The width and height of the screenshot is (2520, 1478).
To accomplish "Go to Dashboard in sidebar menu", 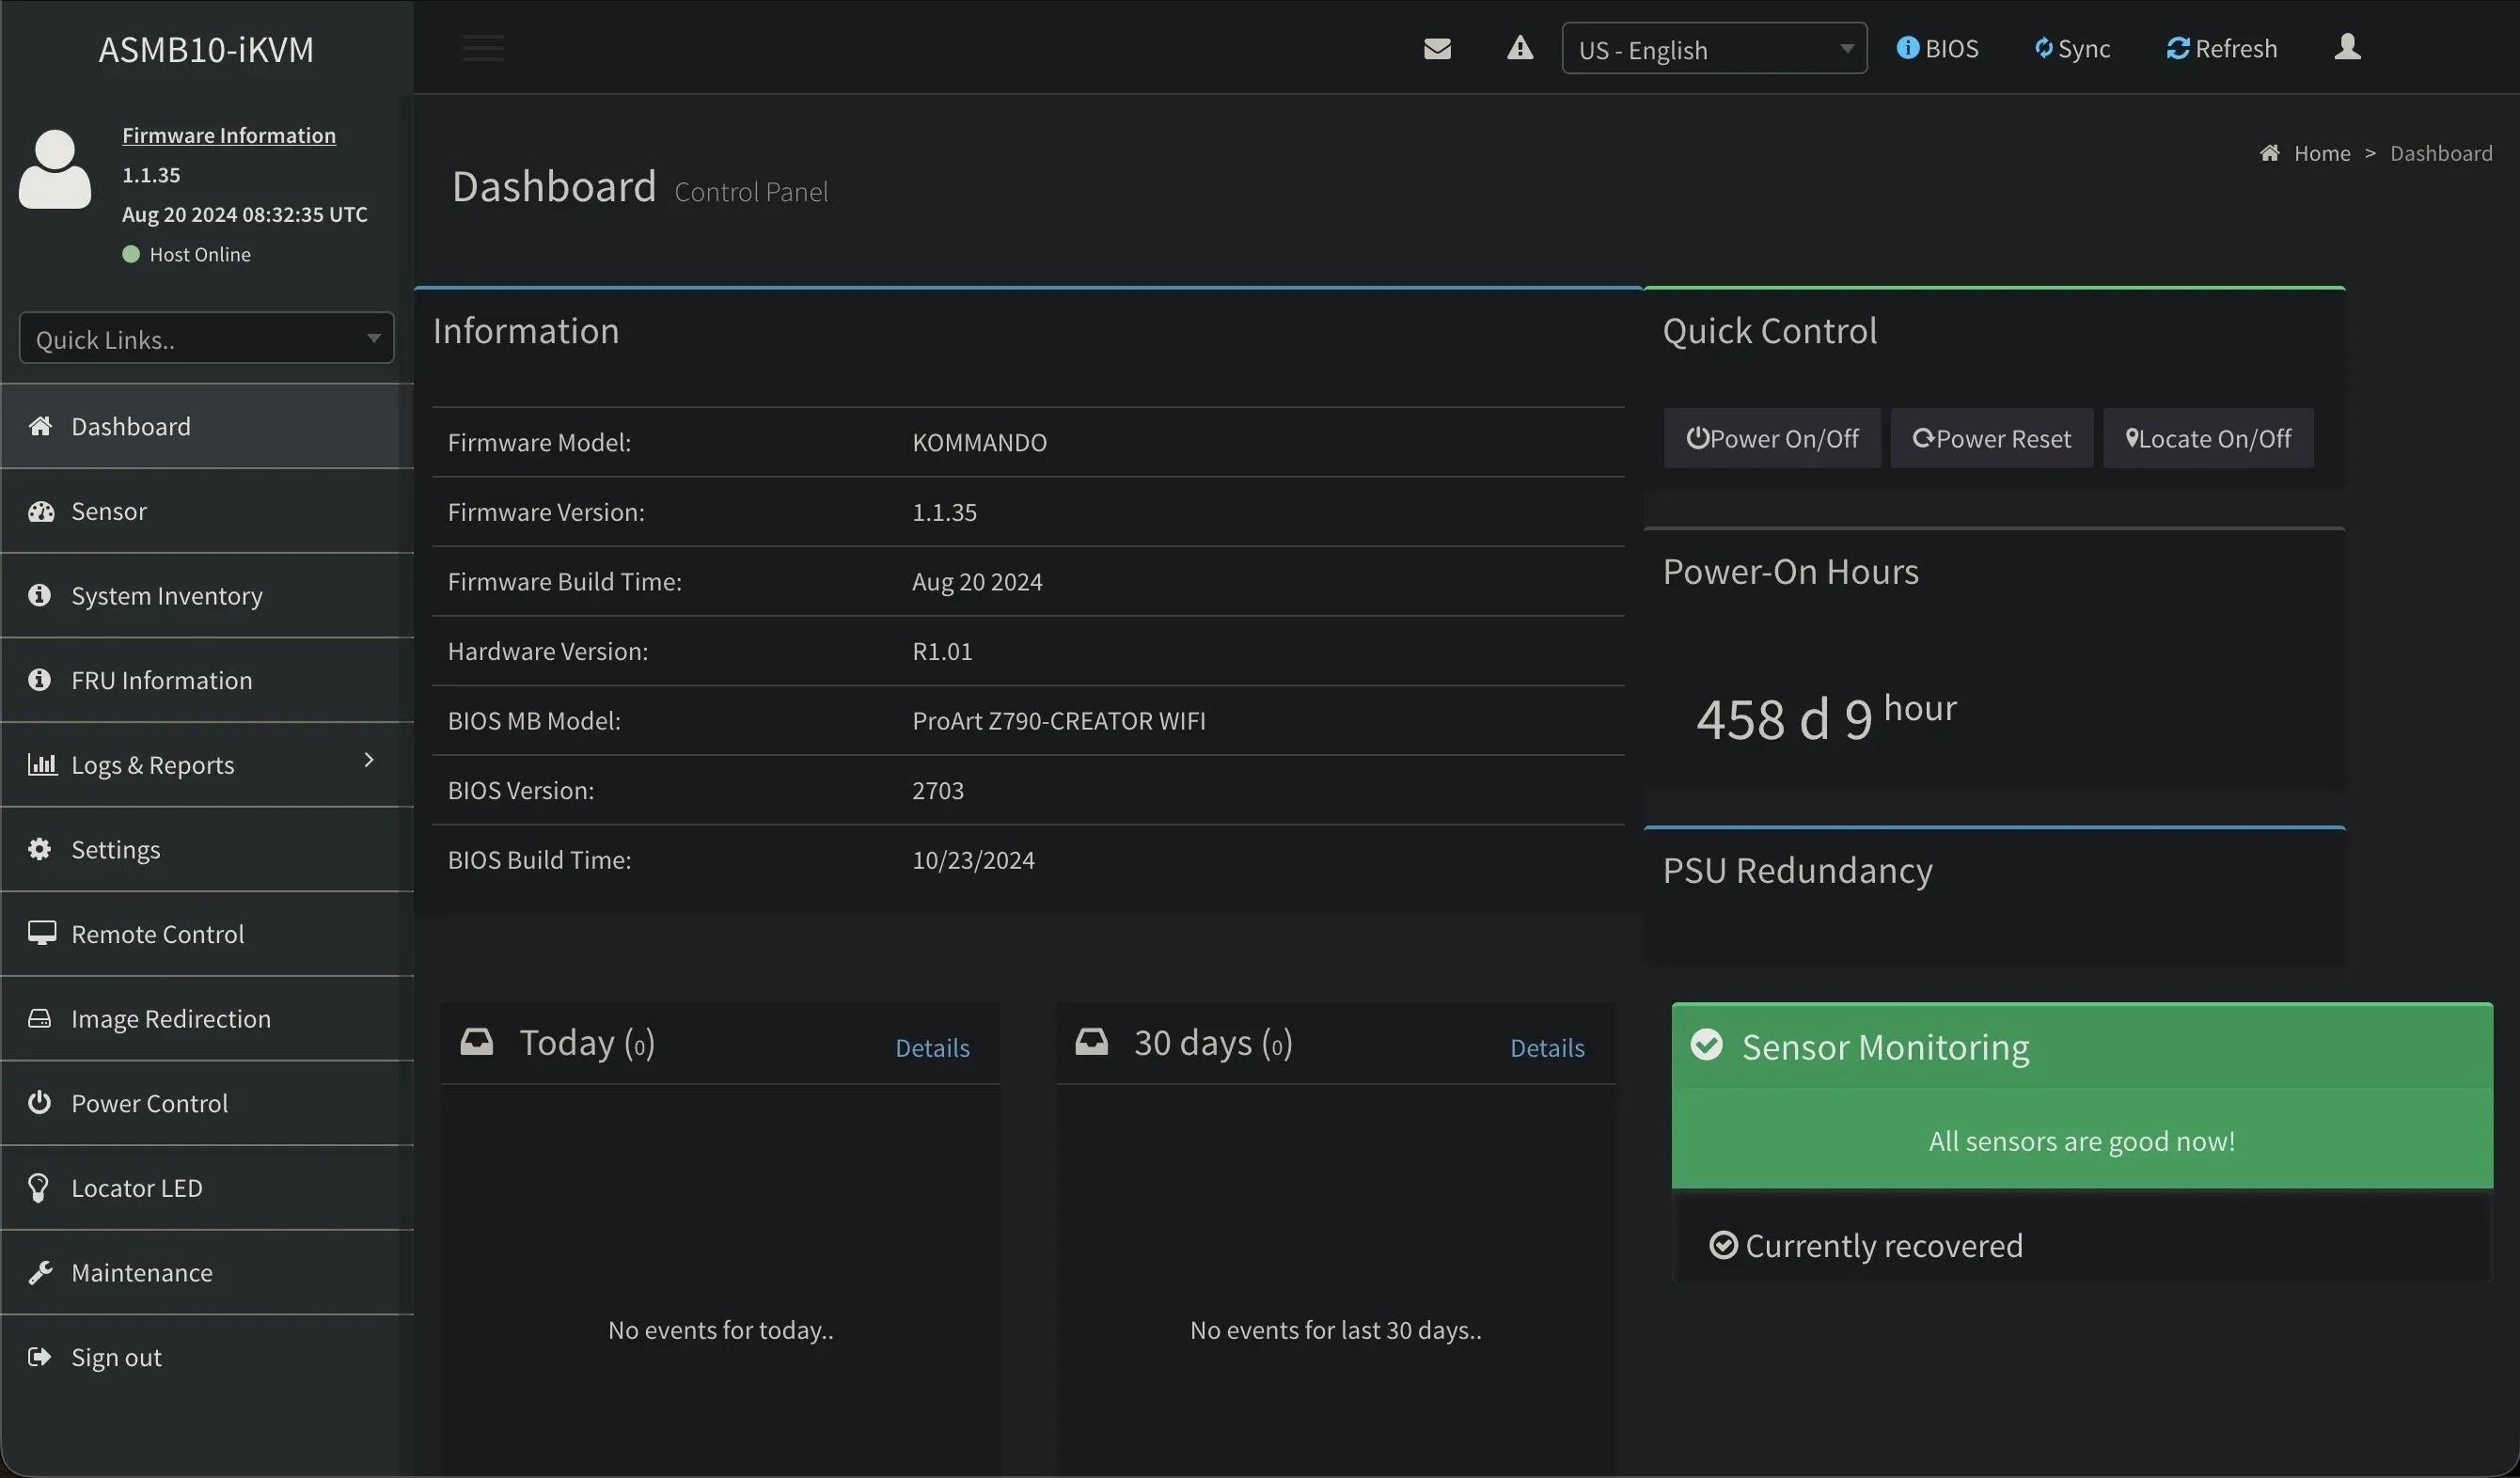I will pyautogui.click(x=207, y=427).
